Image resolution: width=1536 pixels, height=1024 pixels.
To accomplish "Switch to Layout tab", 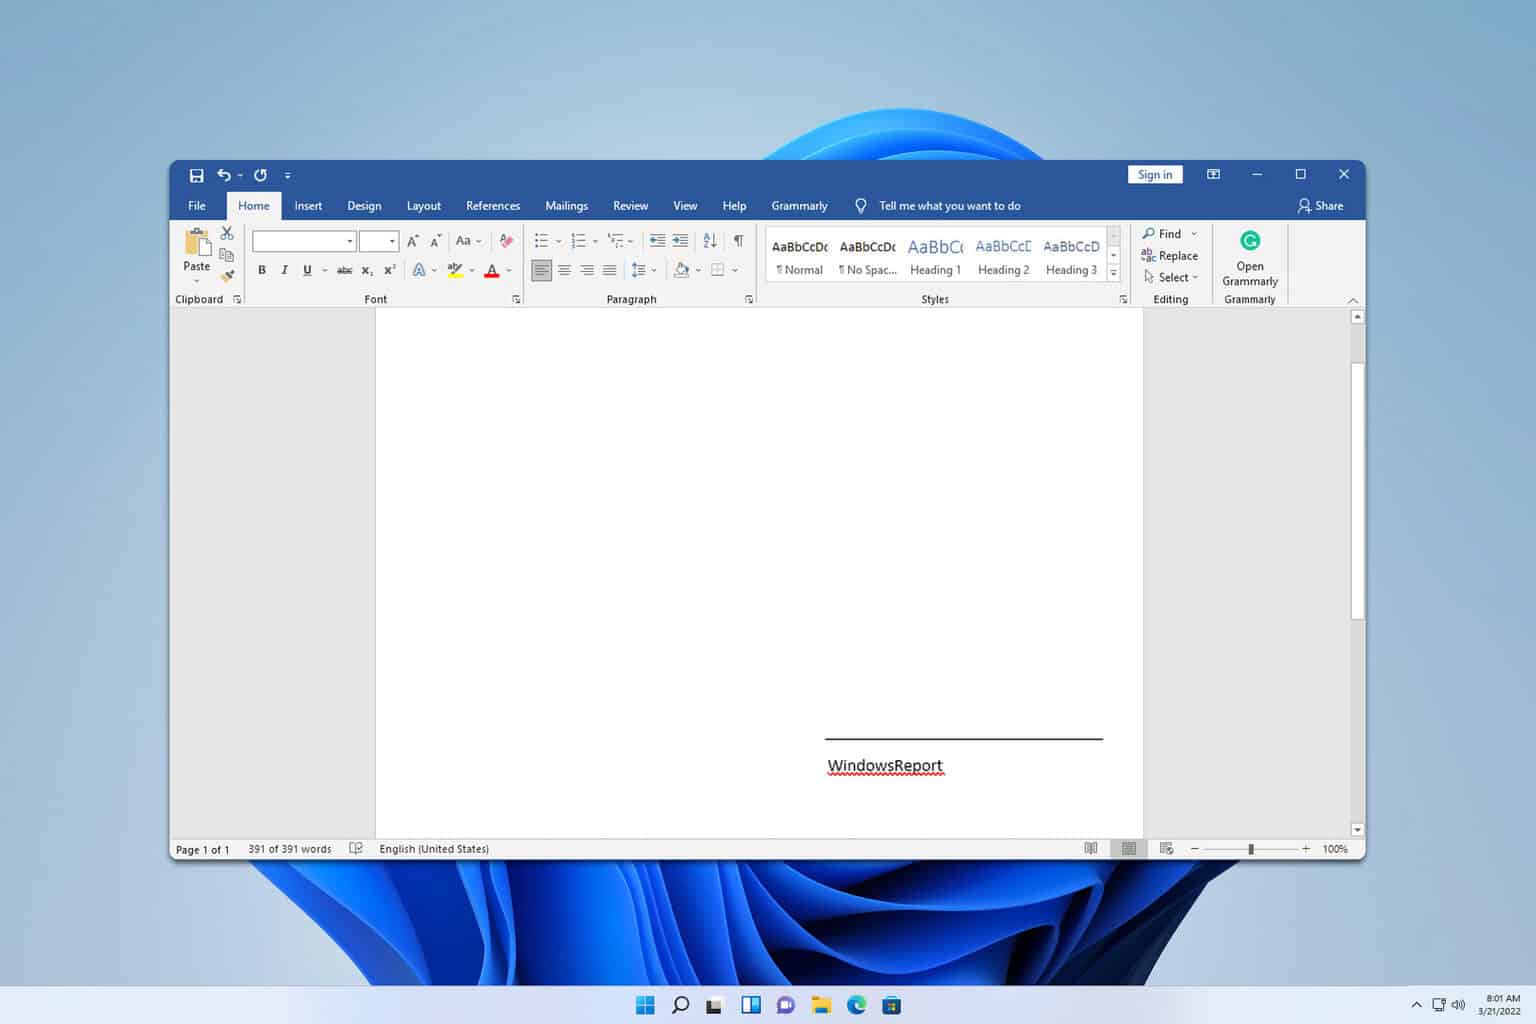I will click(x=424, y=206).
